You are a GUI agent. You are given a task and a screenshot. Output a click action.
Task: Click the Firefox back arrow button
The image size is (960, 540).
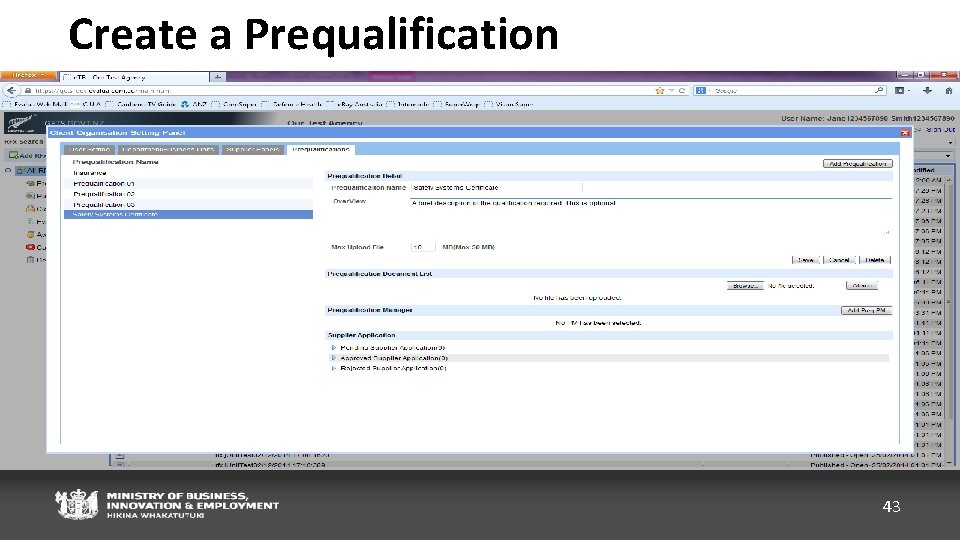coord(11,91)
